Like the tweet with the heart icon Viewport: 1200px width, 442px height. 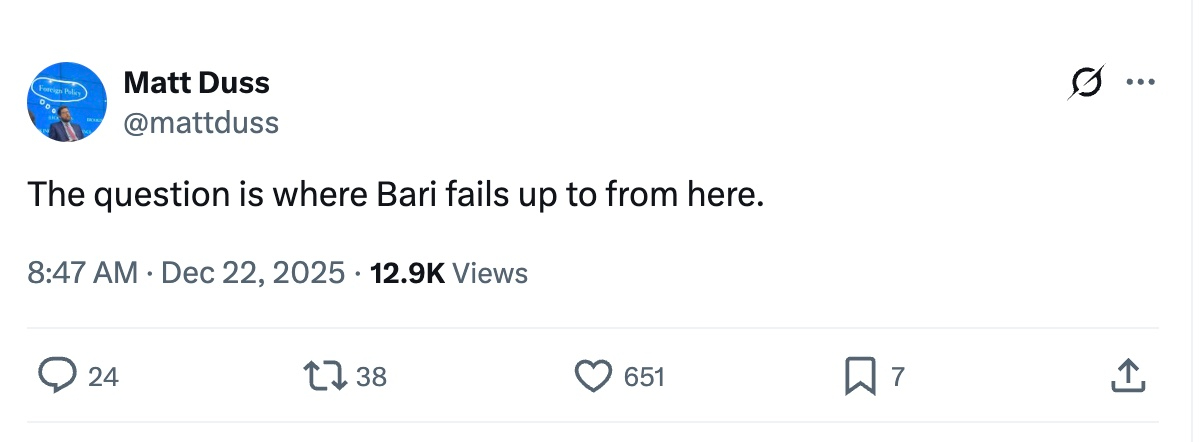pyautogui.click(x=593, y=376)
